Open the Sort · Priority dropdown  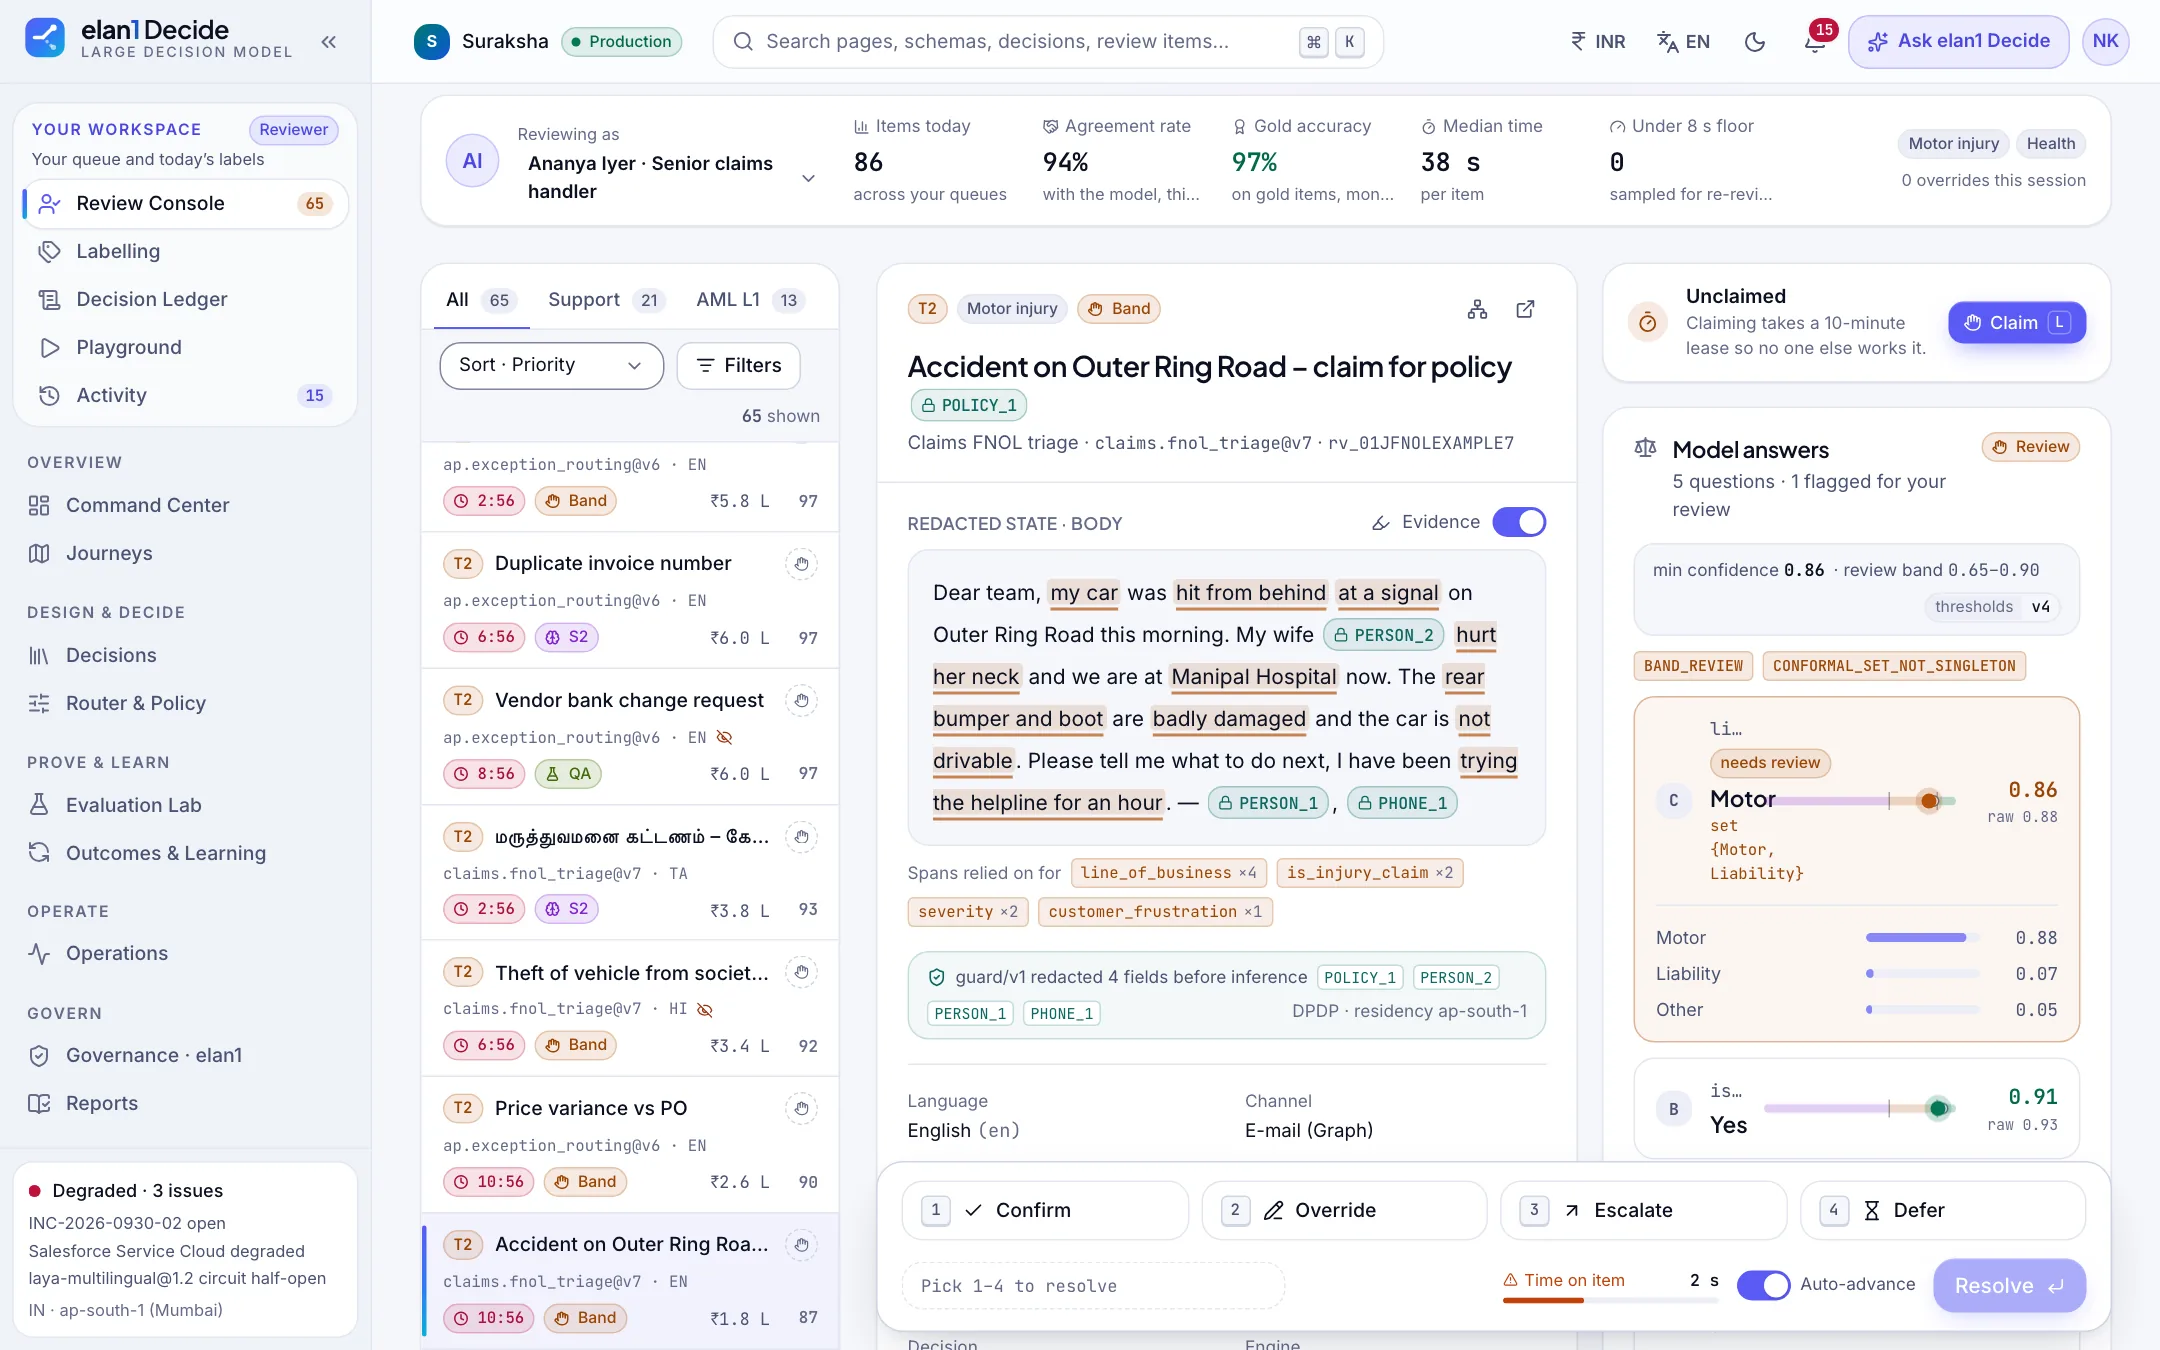tap(551, 366)
